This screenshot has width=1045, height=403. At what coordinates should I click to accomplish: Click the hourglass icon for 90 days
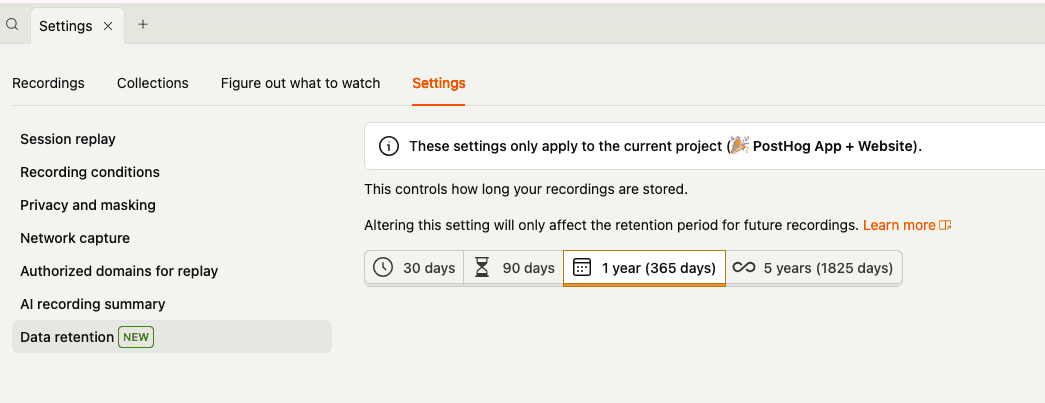483,268
